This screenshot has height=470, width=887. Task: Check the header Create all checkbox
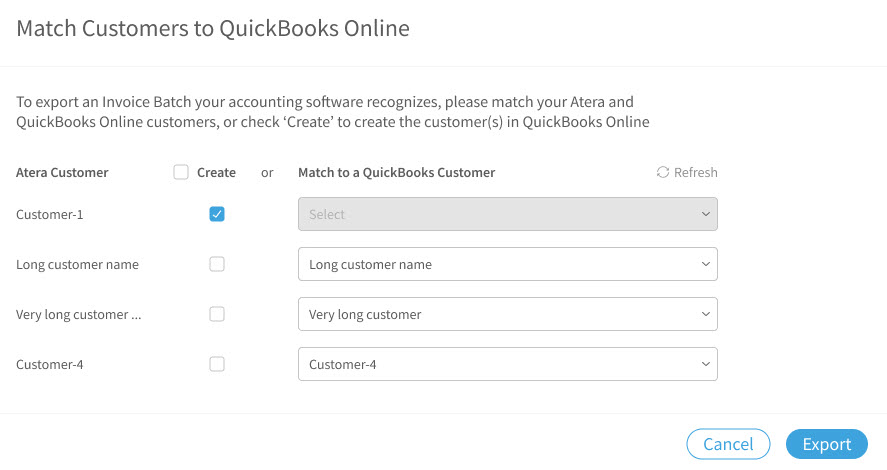click(180, 172)
